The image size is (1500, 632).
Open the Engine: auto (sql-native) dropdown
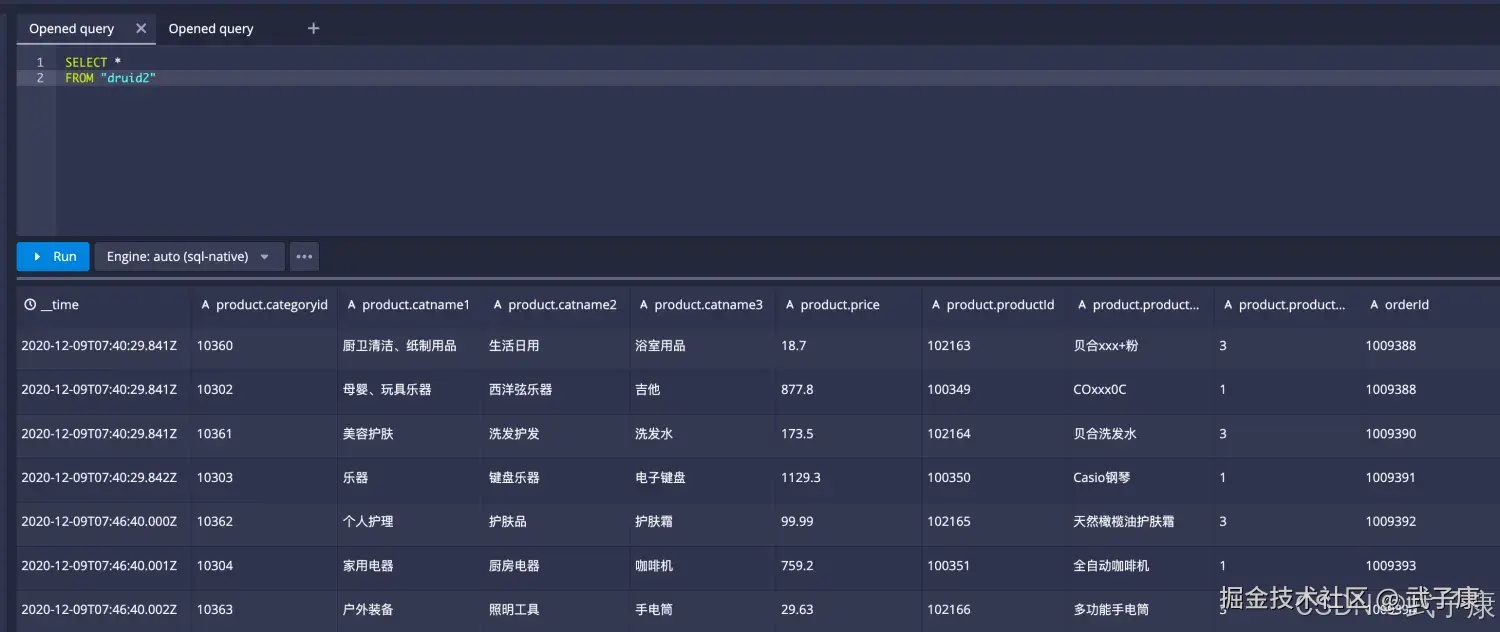point(185,256)
